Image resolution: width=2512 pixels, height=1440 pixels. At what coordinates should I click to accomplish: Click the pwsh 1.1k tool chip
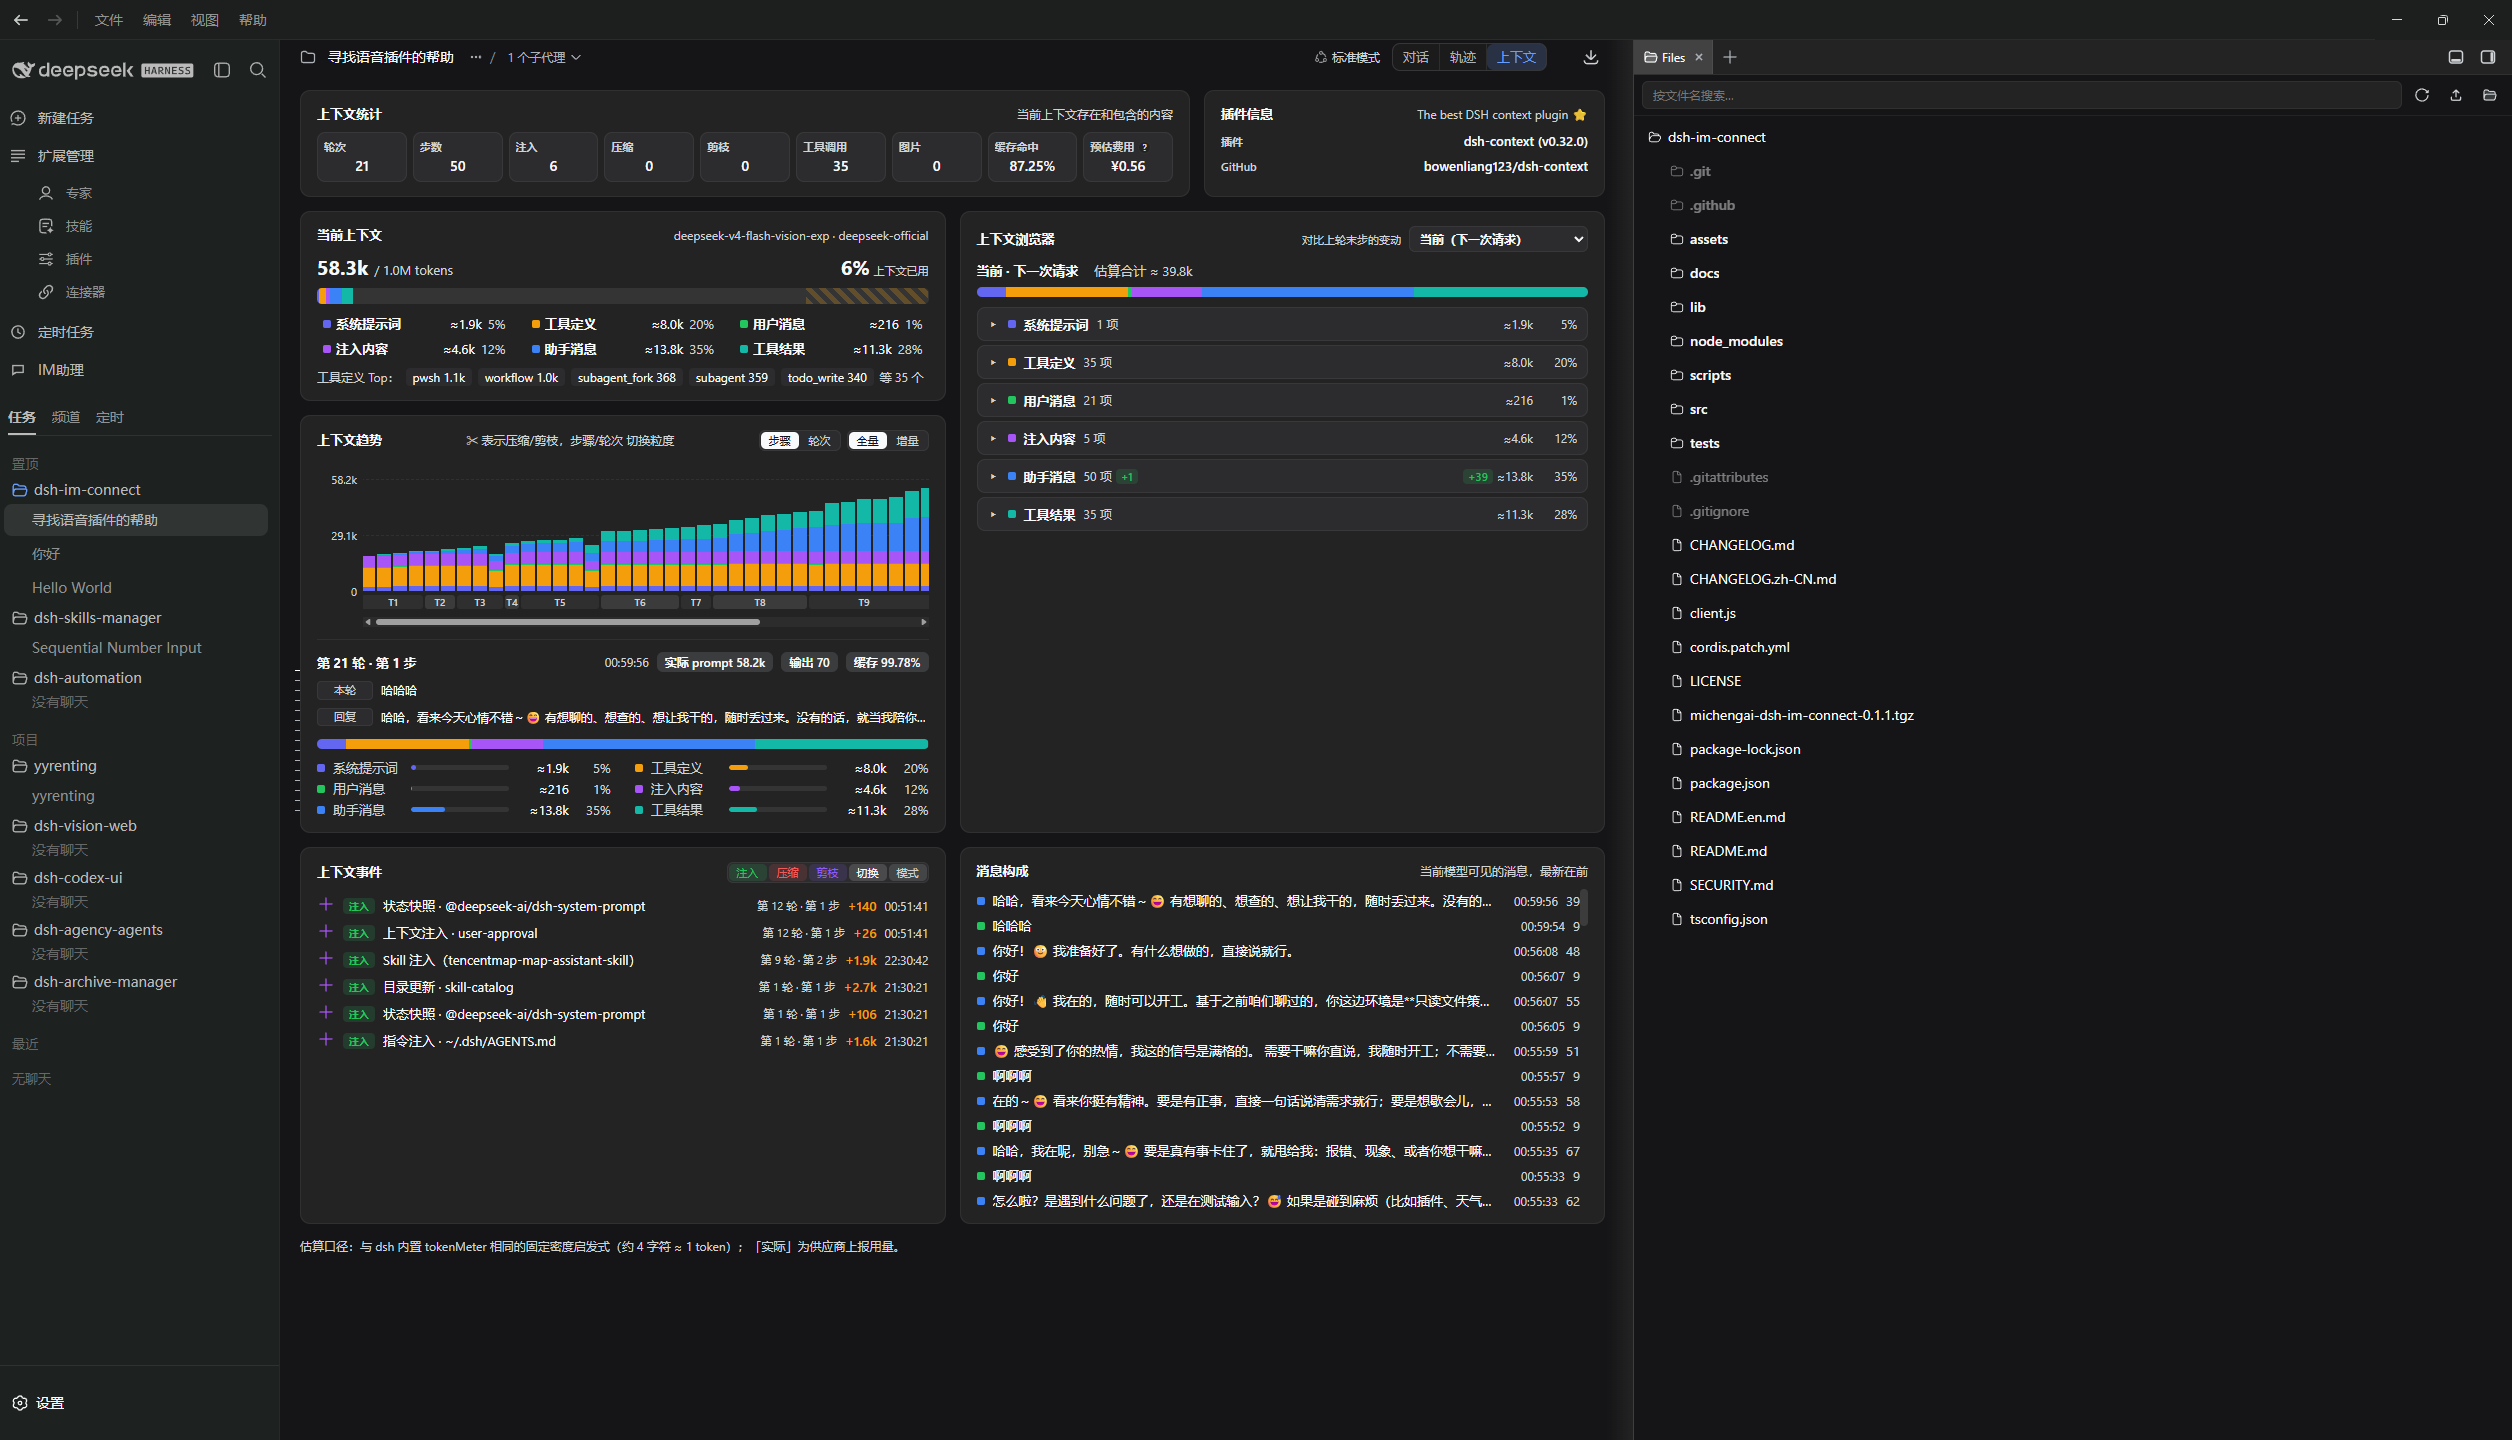point(439,378)
